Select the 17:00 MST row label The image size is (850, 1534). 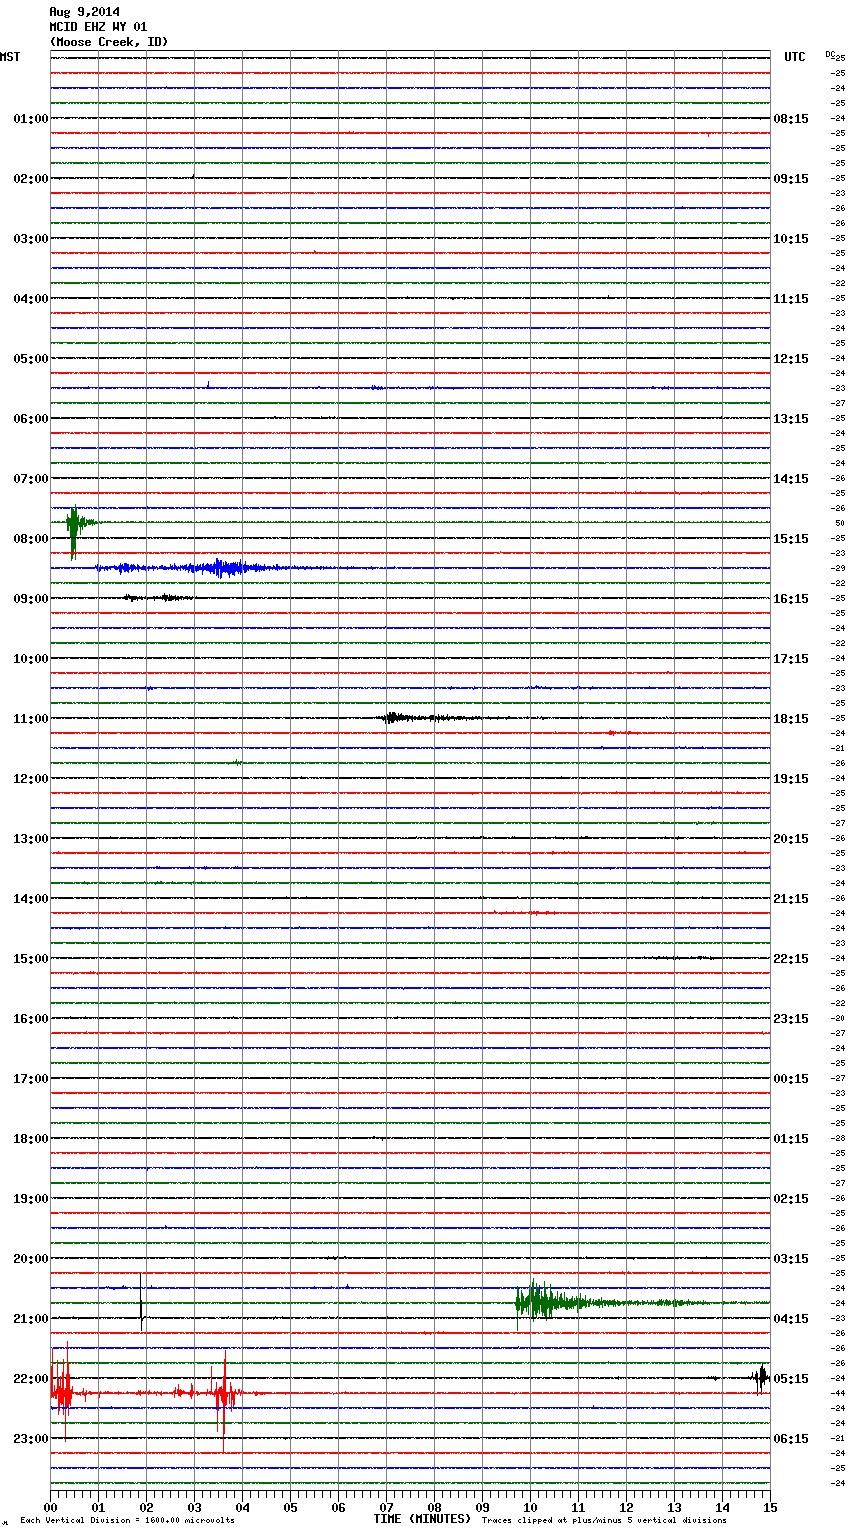coord(31,1079)
